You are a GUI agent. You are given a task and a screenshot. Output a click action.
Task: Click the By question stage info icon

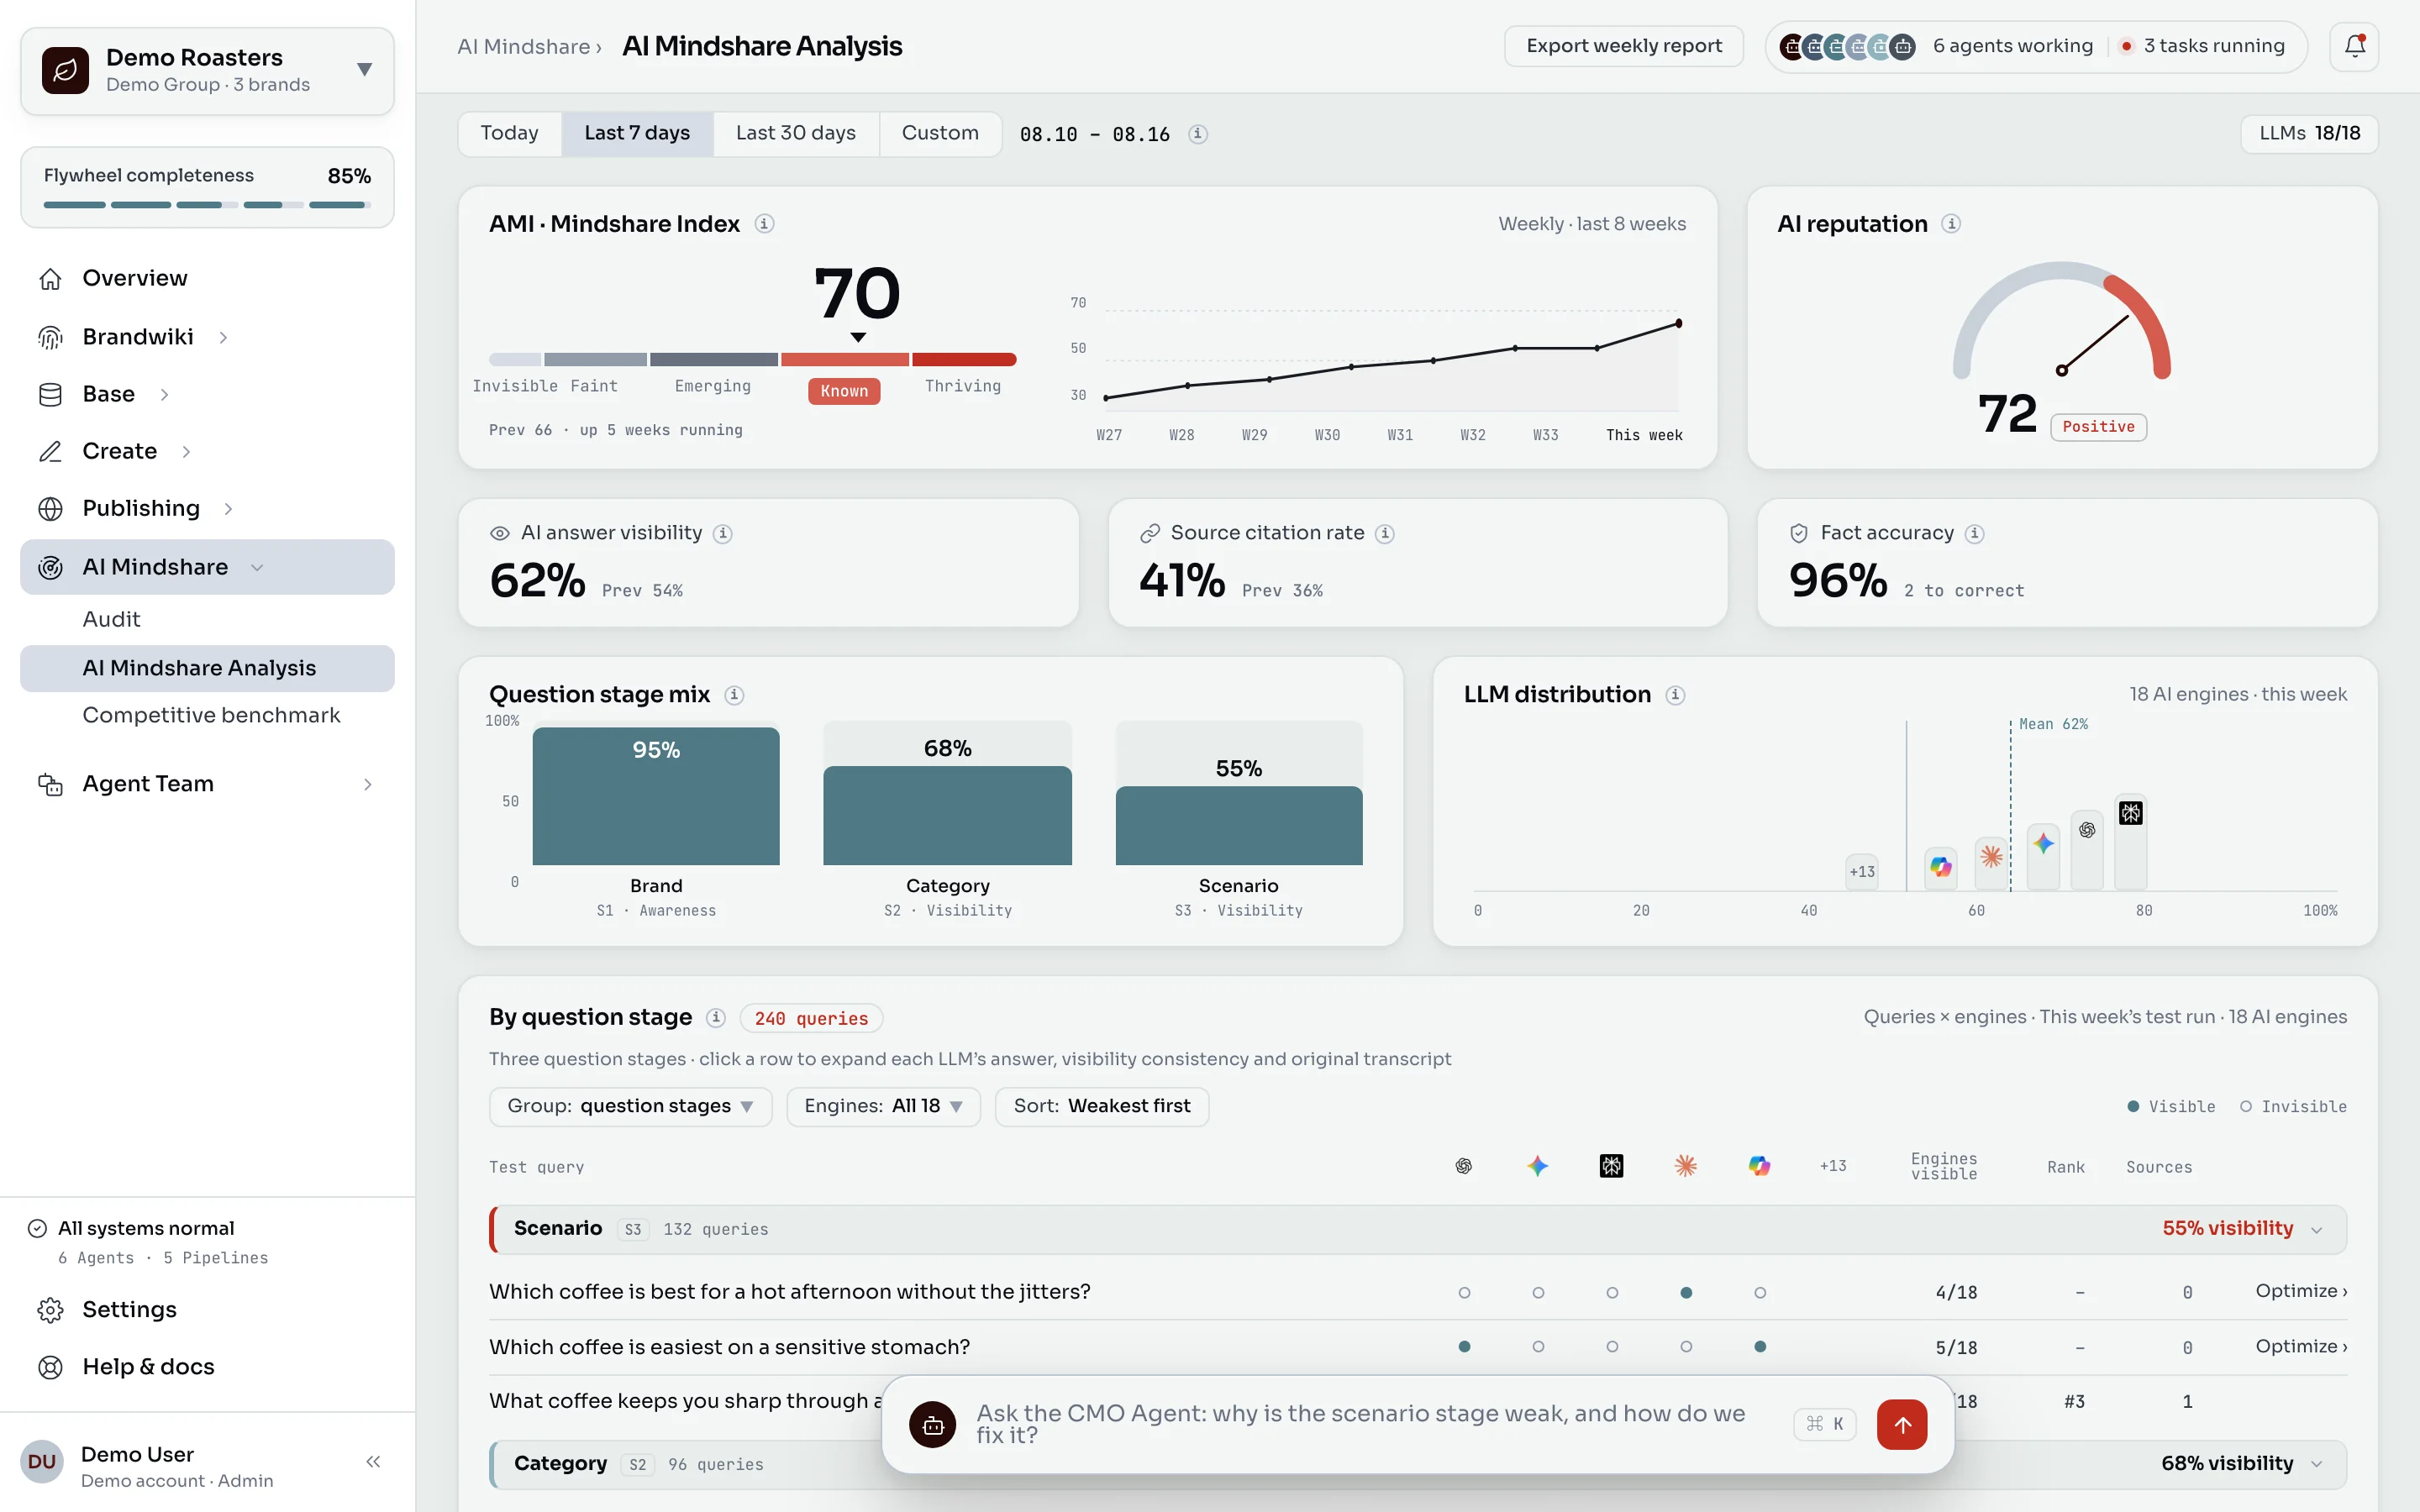(x=715, y=1018)
